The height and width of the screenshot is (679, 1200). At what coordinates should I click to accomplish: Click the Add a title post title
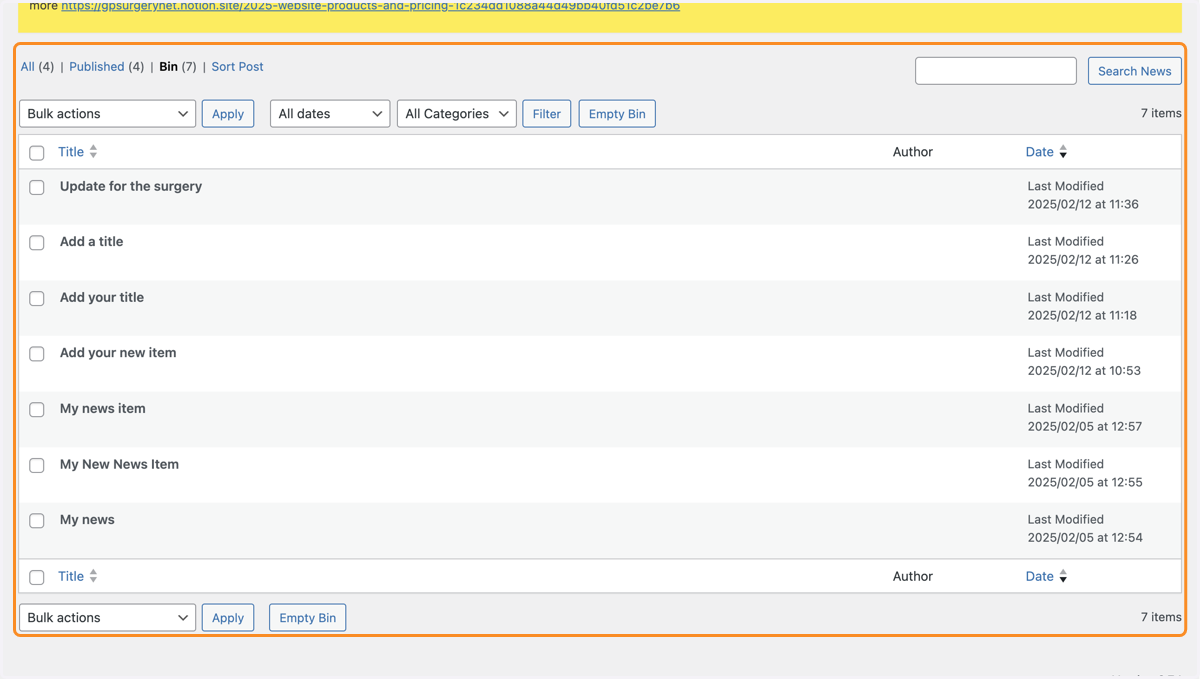[x=92, y=241]
